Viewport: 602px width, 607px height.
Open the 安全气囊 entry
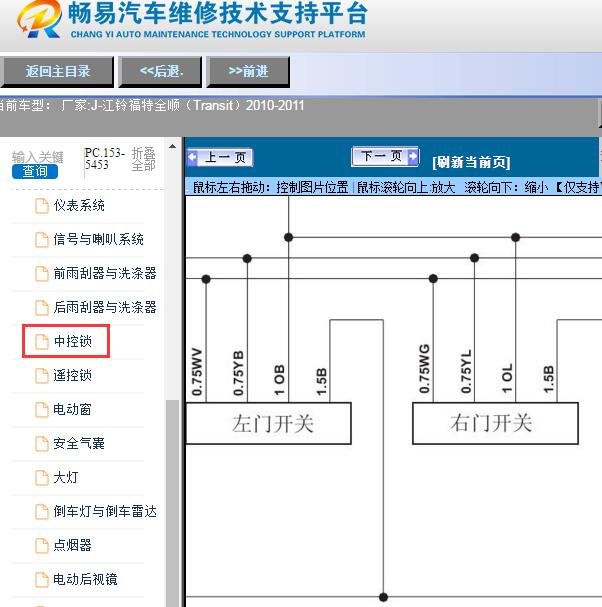pos(79,444)
